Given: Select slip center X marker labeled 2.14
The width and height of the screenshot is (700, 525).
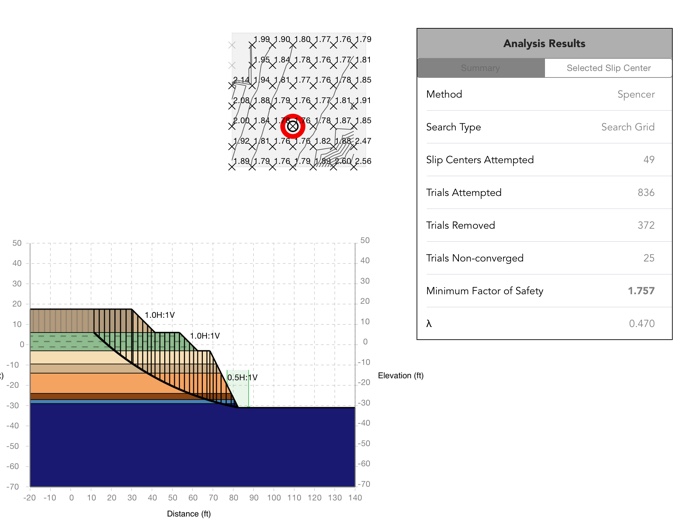Looking at the screenshot, I should [232, 86].
